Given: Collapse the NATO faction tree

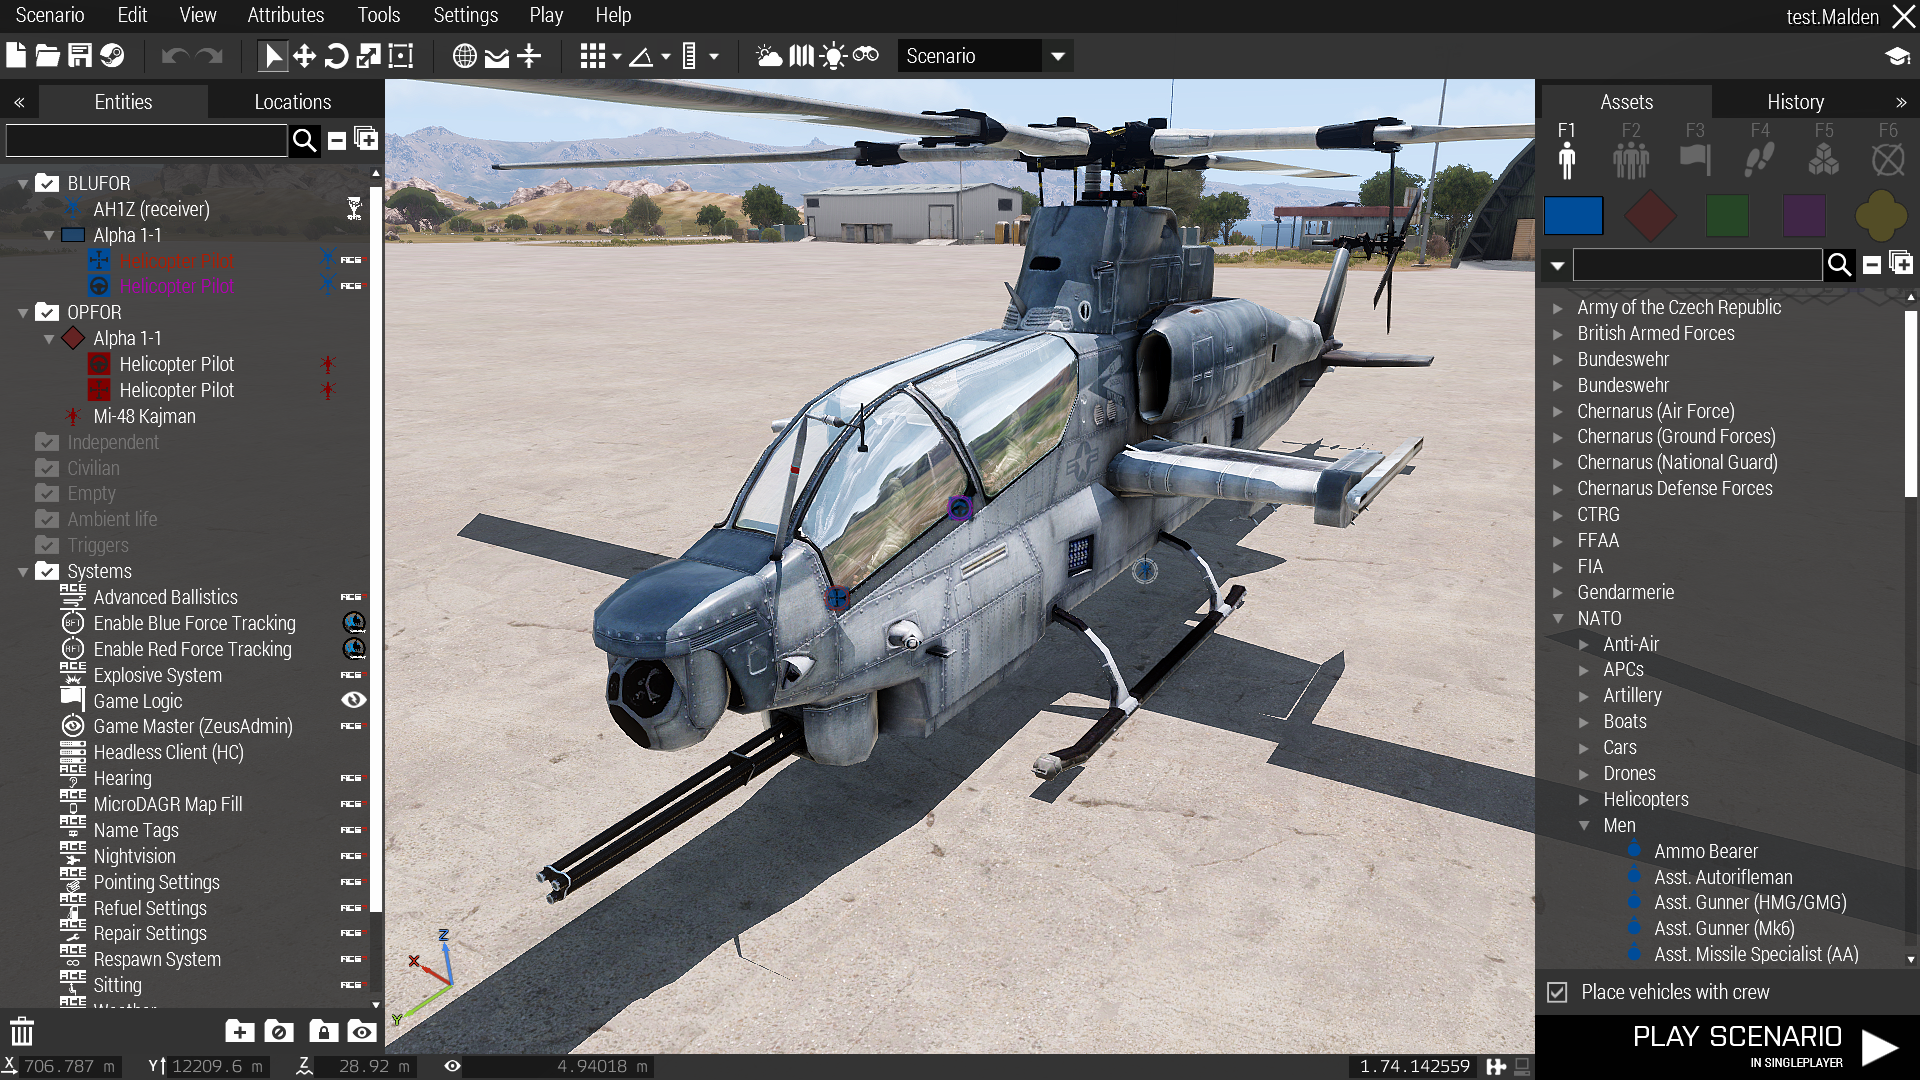Looking at the screenshot, I should point(1558,618).
